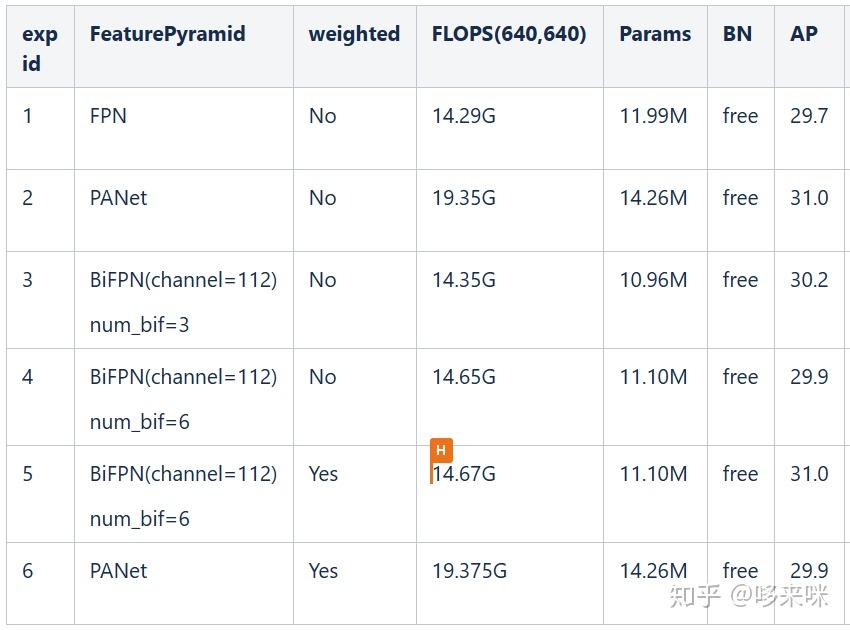Click the 19.35G FLOPS value
850x630 pixels.
point(464,198)
